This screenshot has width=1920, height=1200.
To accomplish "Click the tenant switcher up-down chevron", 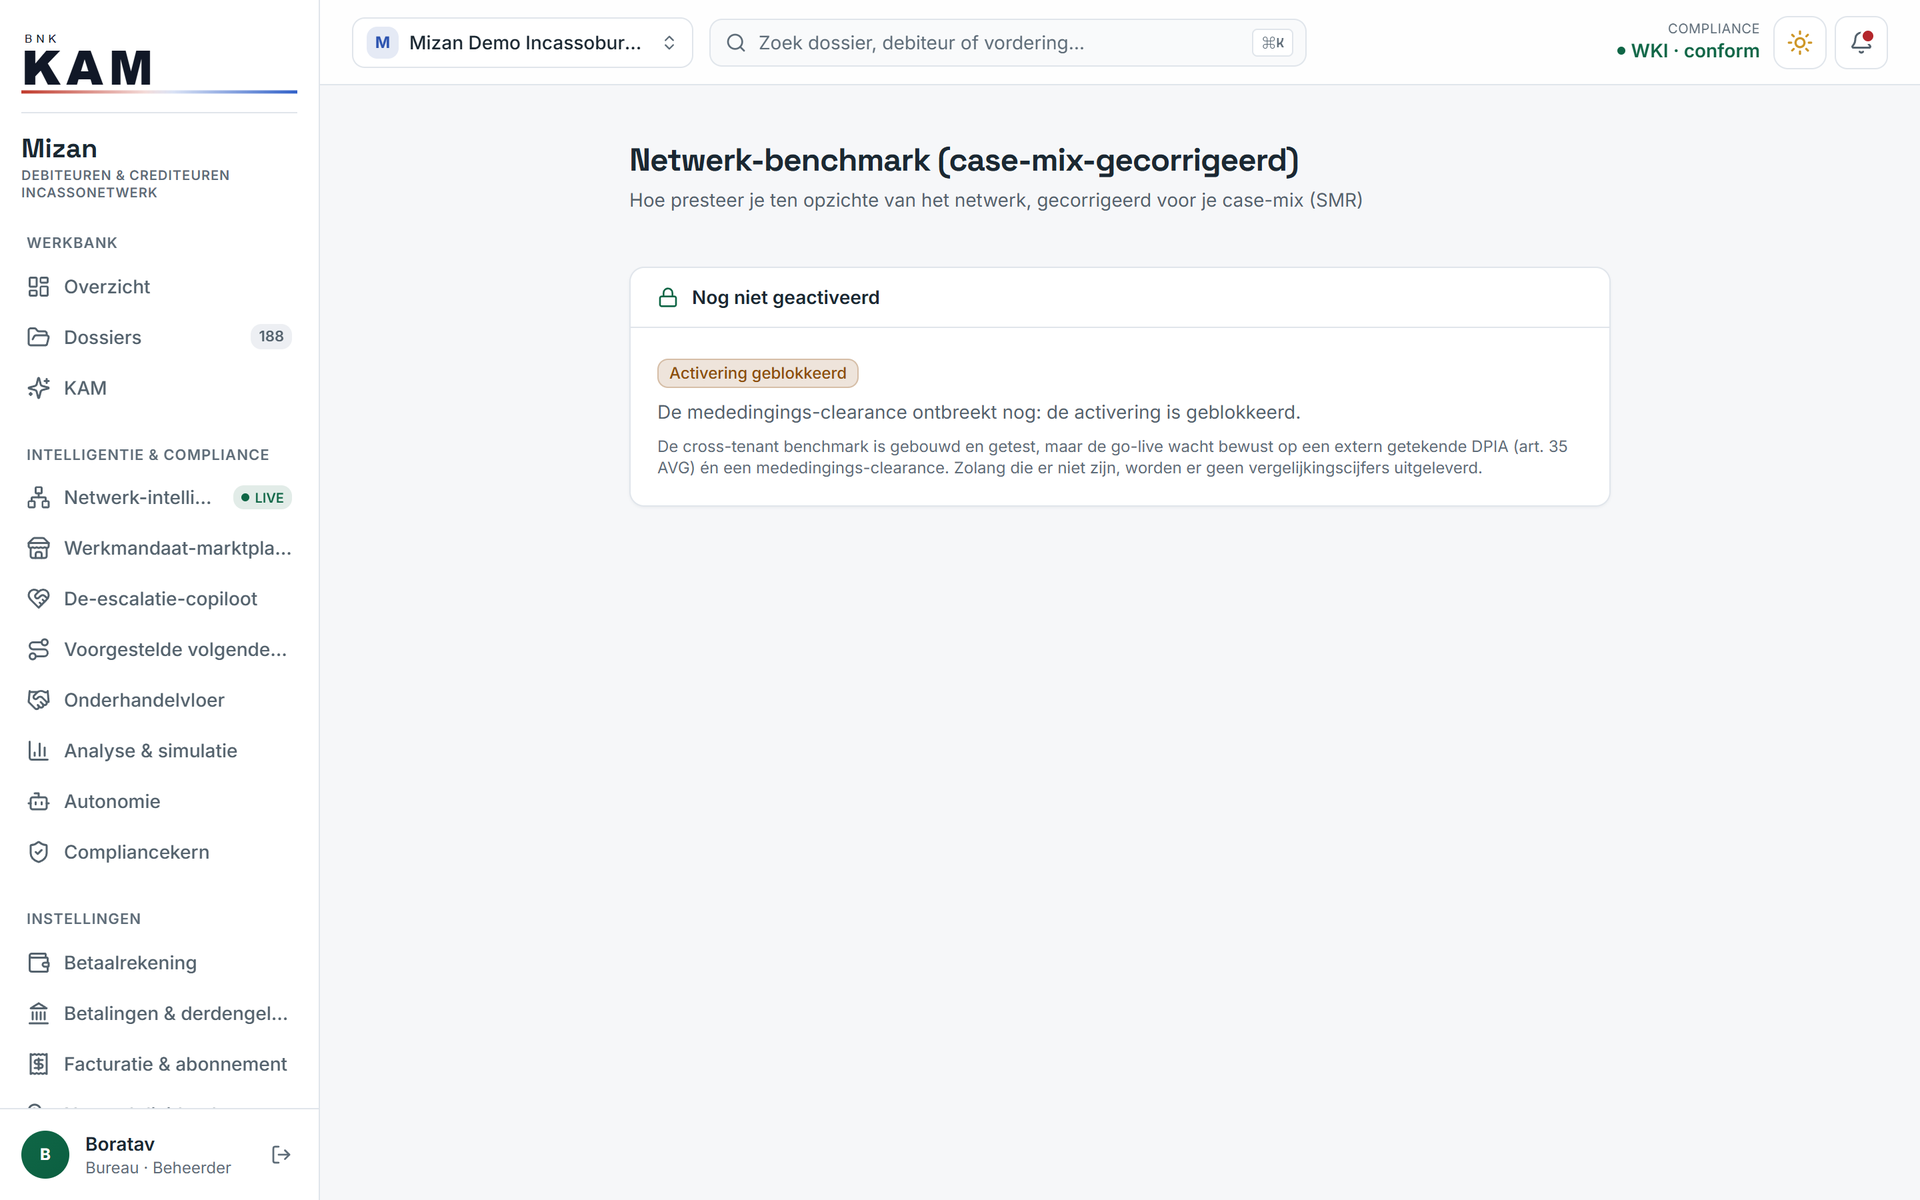I will (x=669, y=43).
